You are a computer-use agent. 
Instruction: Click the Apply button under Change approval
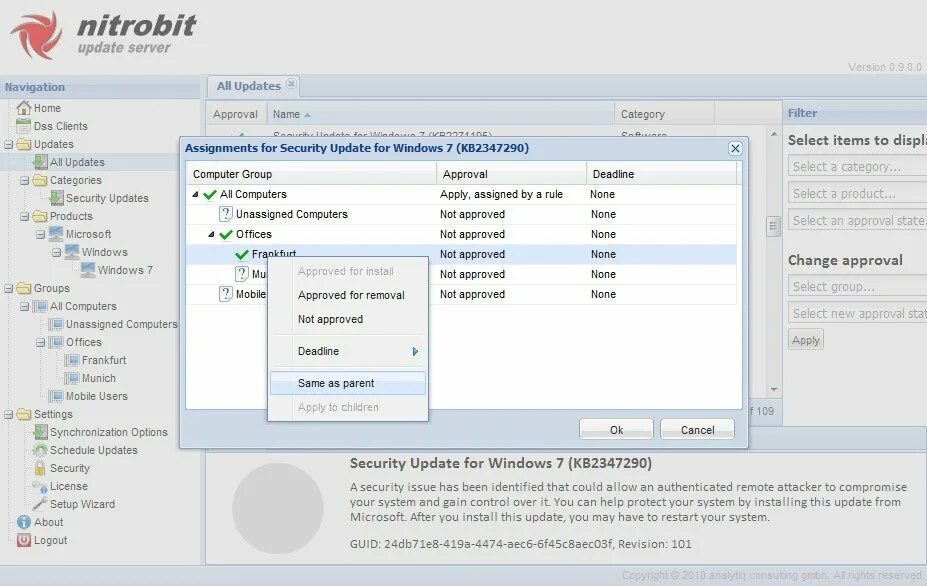tap(806, 340)
